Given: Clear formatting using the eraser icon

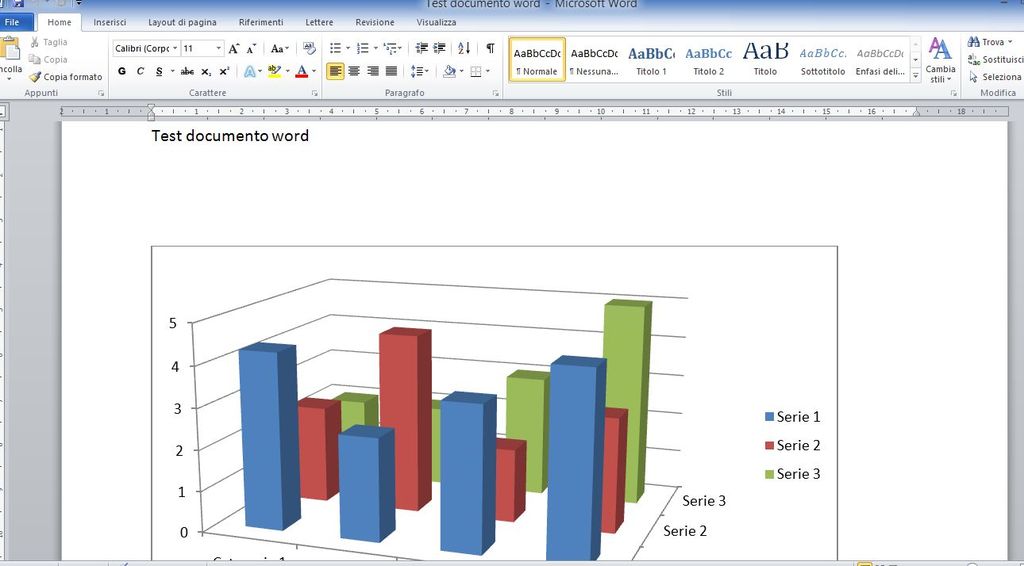Looking at the screenshot, I should tap(310, 49).
